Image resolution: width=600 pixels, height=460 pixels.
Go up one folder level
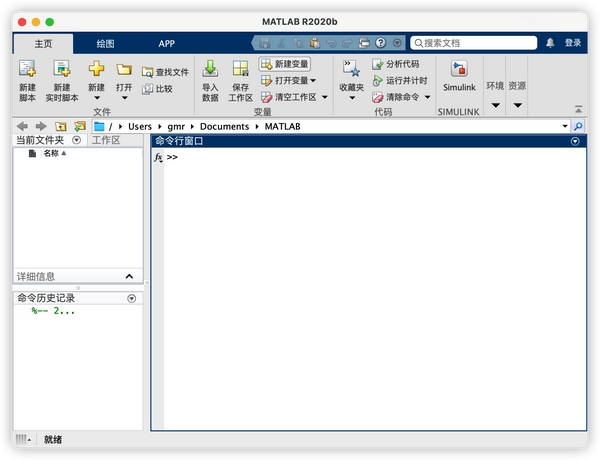coord(60,126)
